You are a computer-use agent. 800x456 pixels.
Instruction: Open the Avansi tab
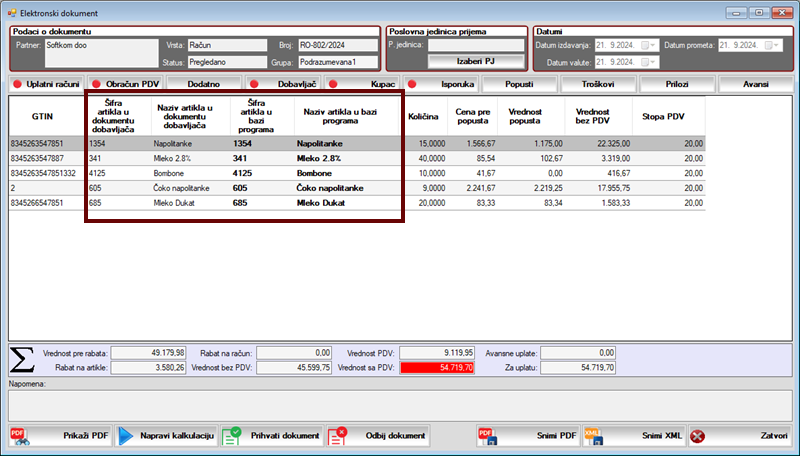[x=756, y=84]
